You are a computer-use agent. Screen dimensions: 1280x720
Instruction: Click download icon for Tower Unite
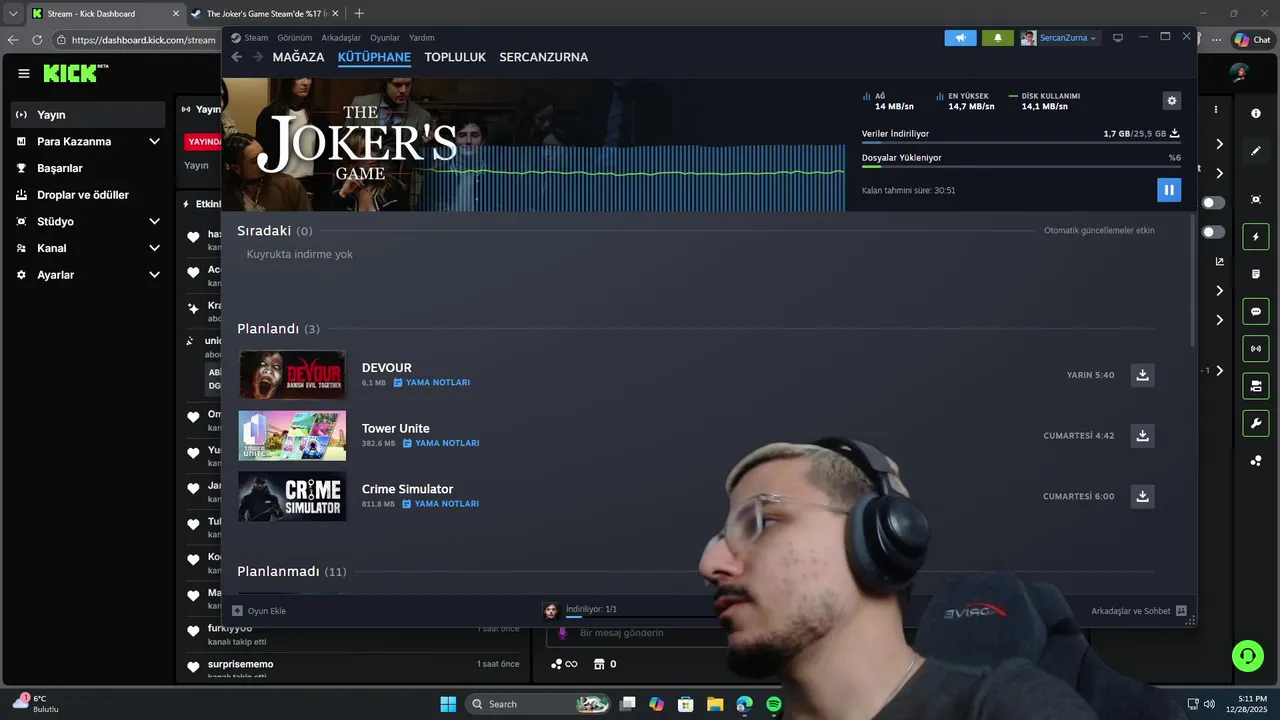1142,436
